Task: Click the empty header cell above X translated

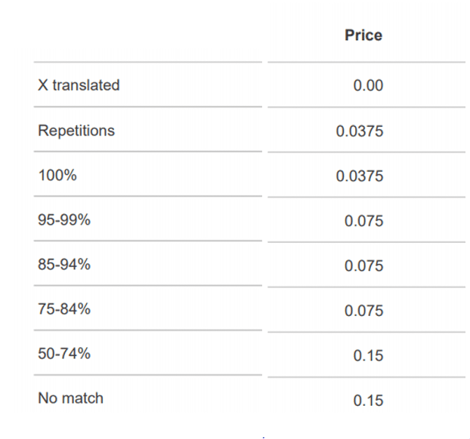Action: click(x=148, y=35)
